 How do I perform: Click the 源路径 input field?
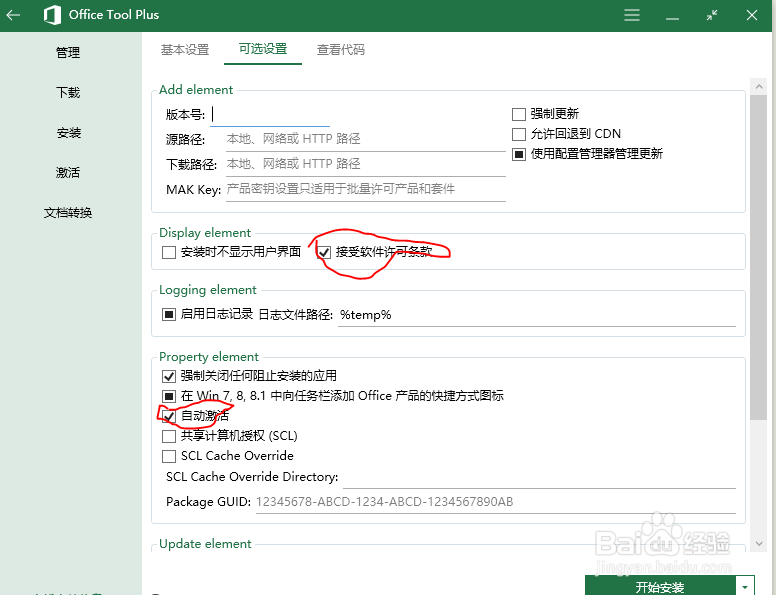[x=366, y=139]
